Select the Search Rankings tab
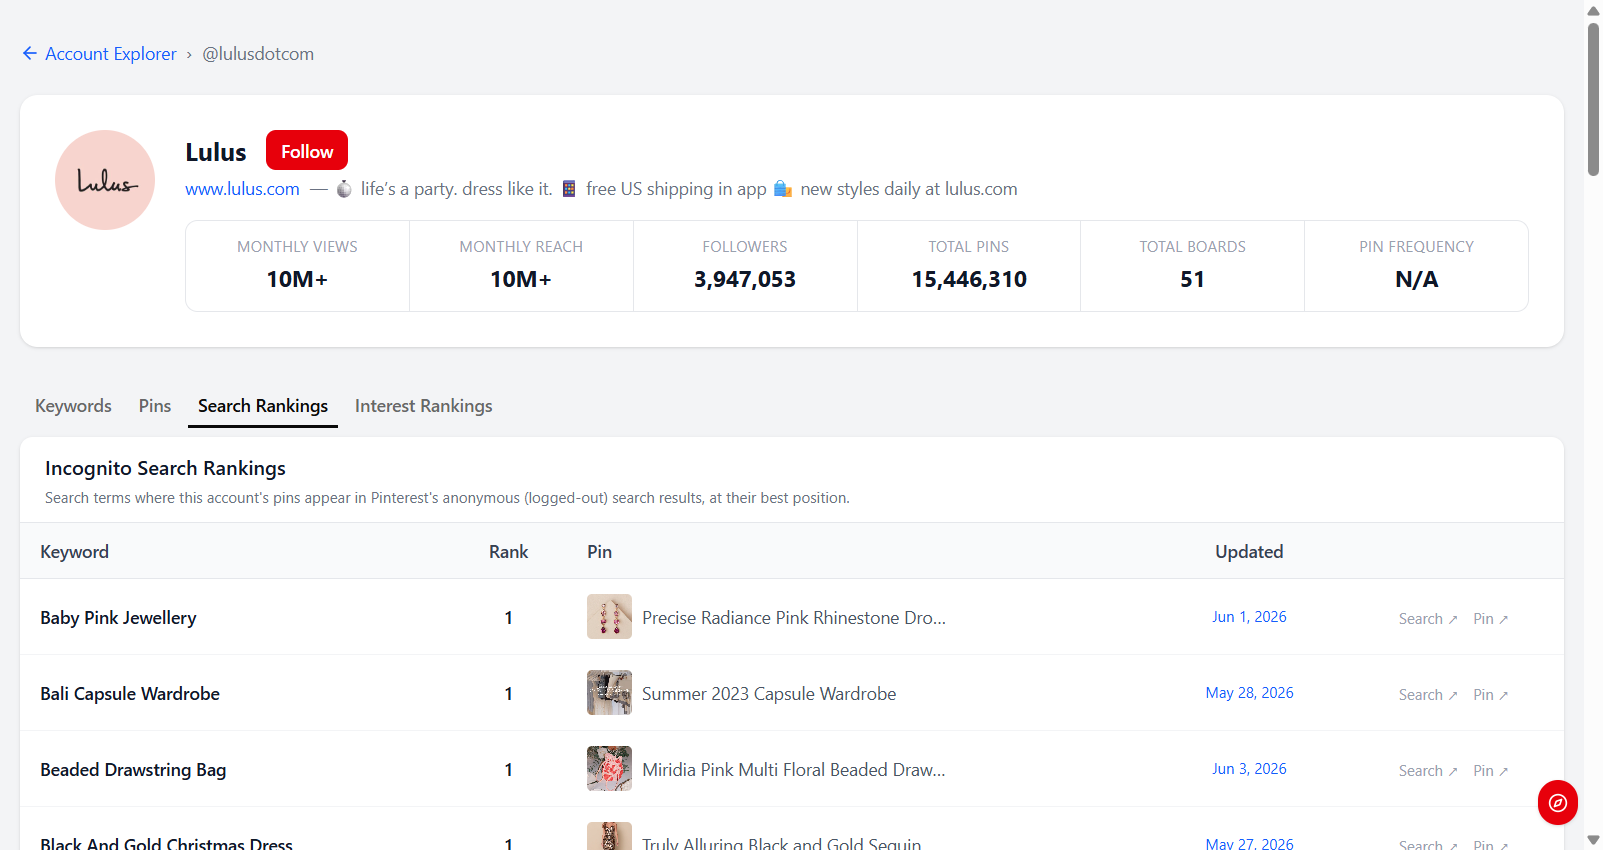This screenshot has height=850, width=1603. (x=263, y=406)
